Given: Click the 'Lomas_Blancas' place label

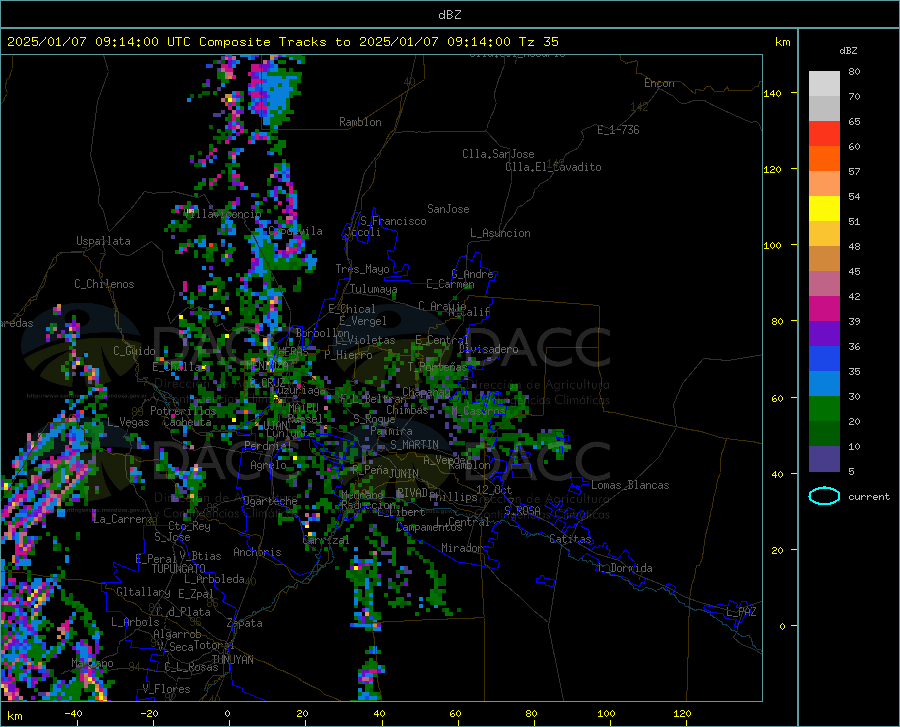Looking at the screenshot, I should [630, 485].
